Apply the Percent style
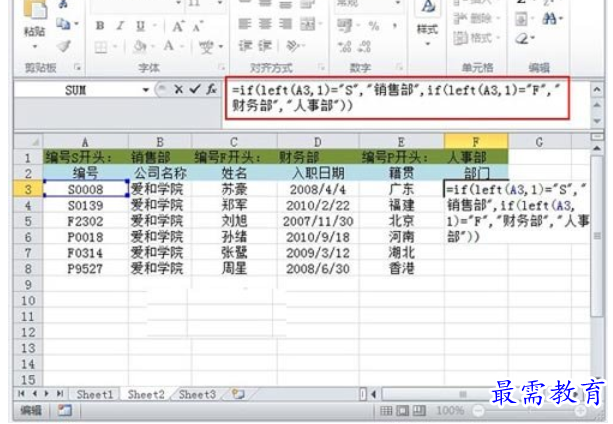 click(x=374, y=26)
